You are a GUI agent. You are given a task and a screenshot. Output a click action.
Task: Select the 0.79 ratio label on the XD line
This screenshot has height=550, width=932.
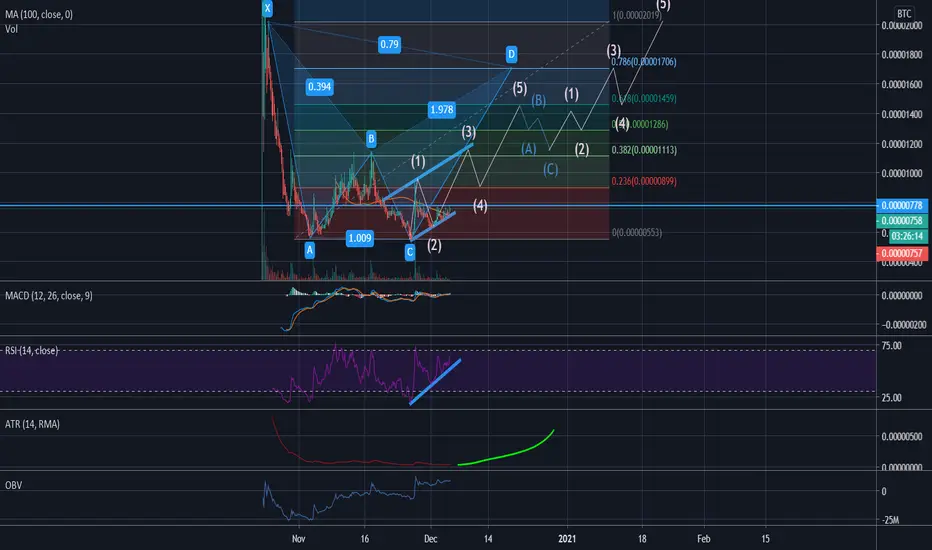pyautogui.click(x=389, y=45)
